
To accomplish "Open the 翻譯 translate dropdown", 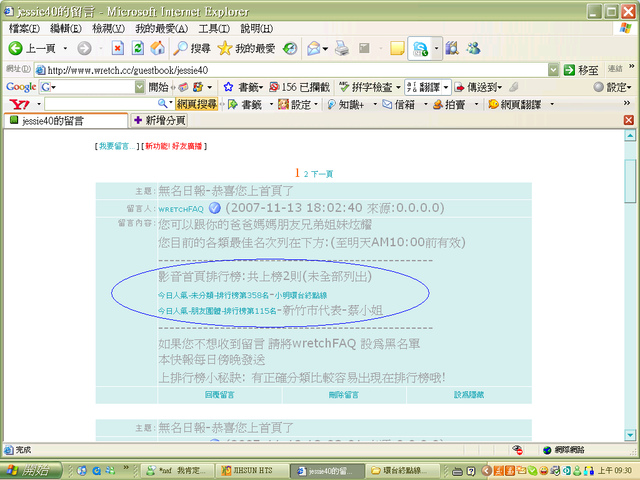I will pos(446,87).
